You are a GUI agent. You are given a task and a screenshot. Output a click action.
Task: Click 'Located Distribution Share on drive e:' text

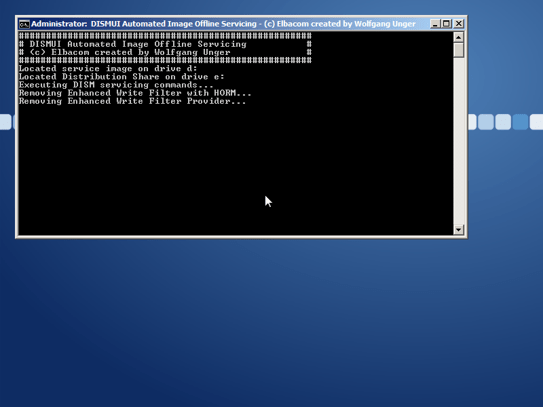[x=121, y=77]
